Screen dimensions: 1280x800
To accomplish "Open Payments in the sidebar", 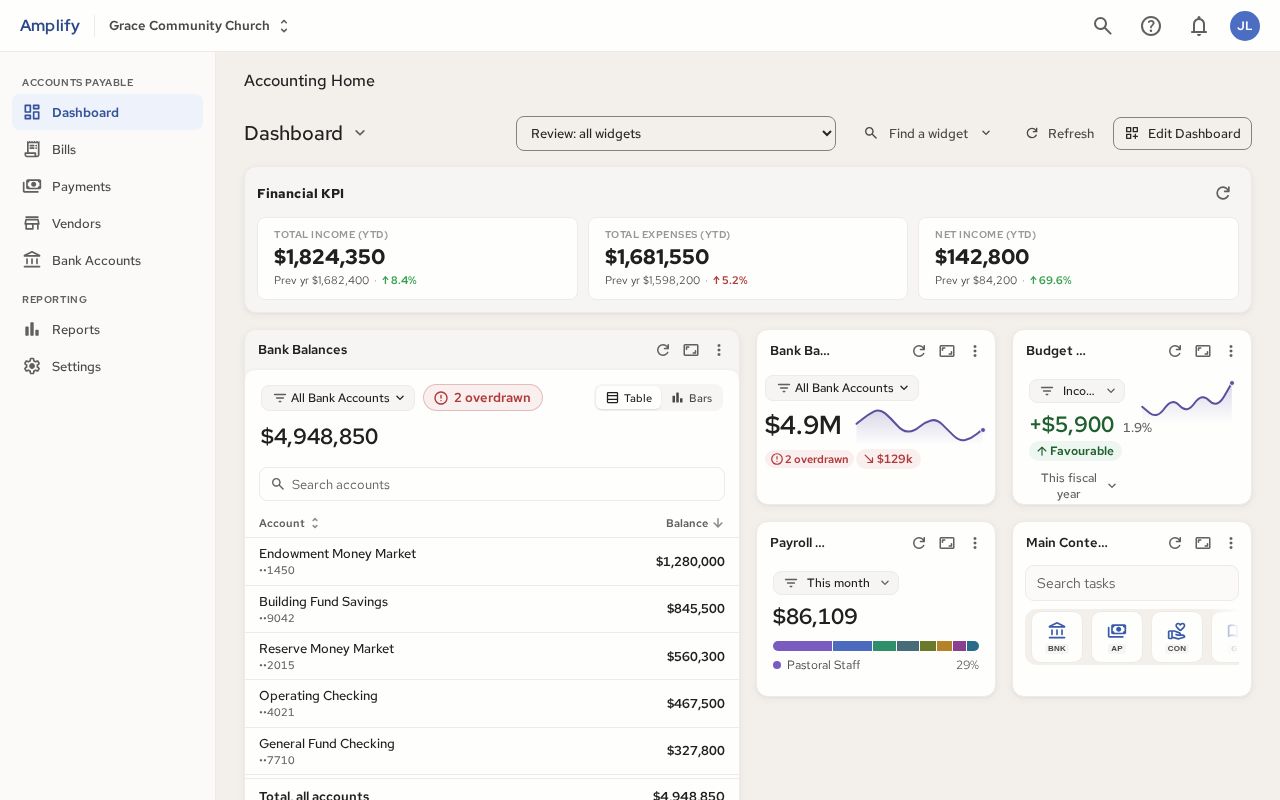I will pyautogui.click(x=107, y=186).
